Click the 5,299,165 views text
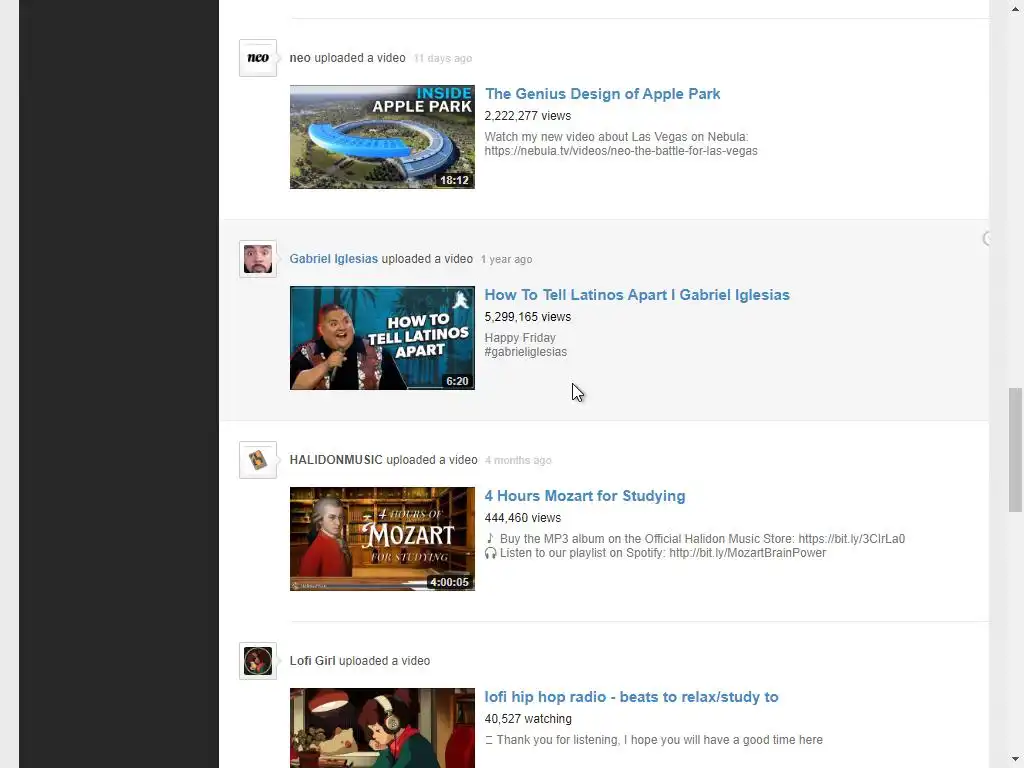This screenshot has height=768, width=1024. 528,317
